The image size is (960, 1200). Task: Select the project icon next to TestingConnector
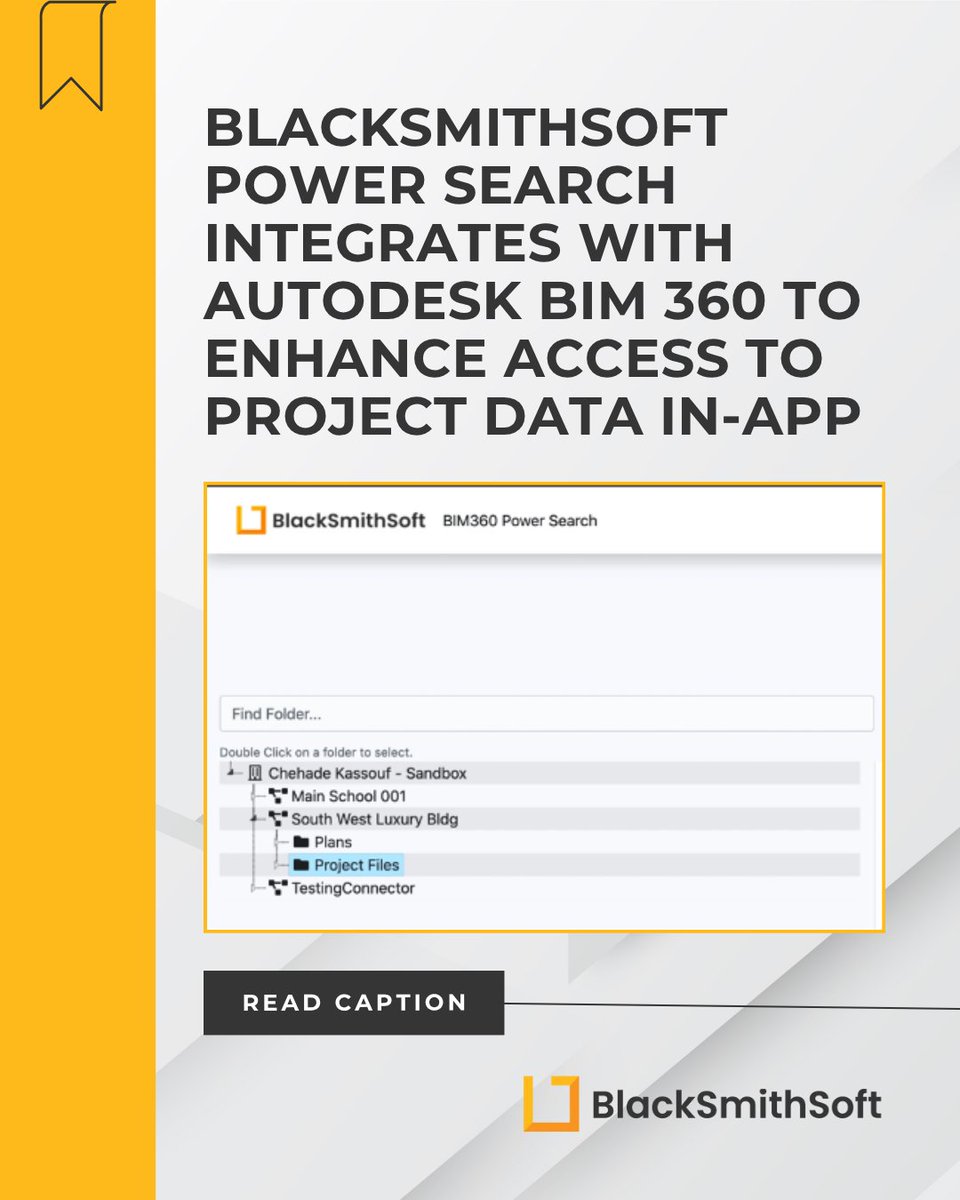(x=277, y=888)
